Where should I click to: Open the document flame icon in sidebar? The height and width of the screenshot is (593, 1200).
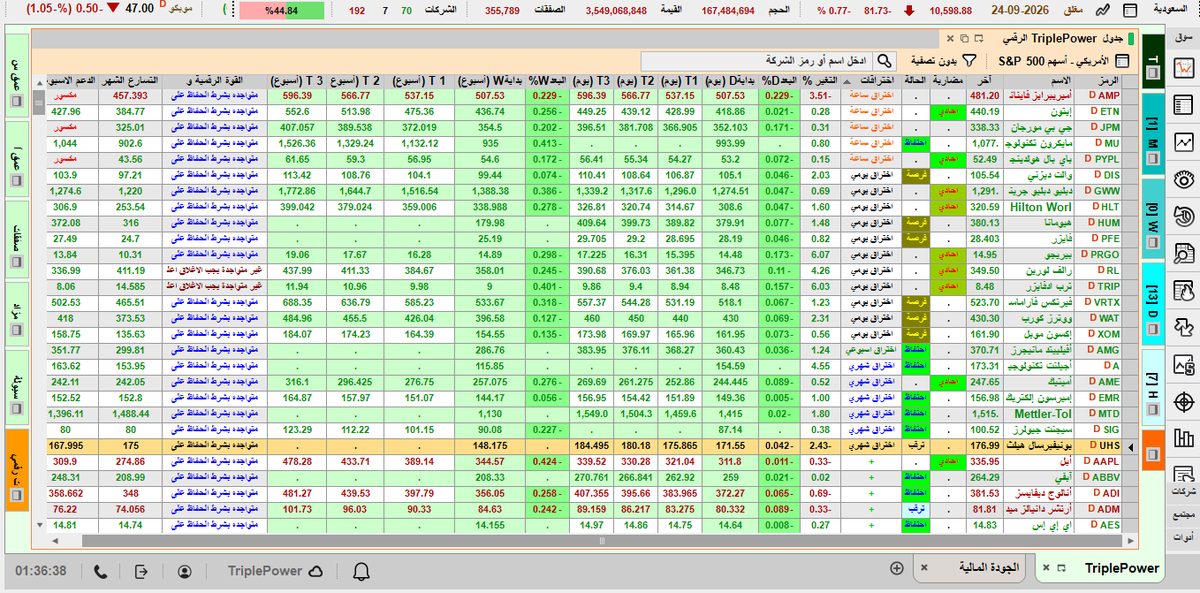pyautogui.click(x=1185, y=290)
